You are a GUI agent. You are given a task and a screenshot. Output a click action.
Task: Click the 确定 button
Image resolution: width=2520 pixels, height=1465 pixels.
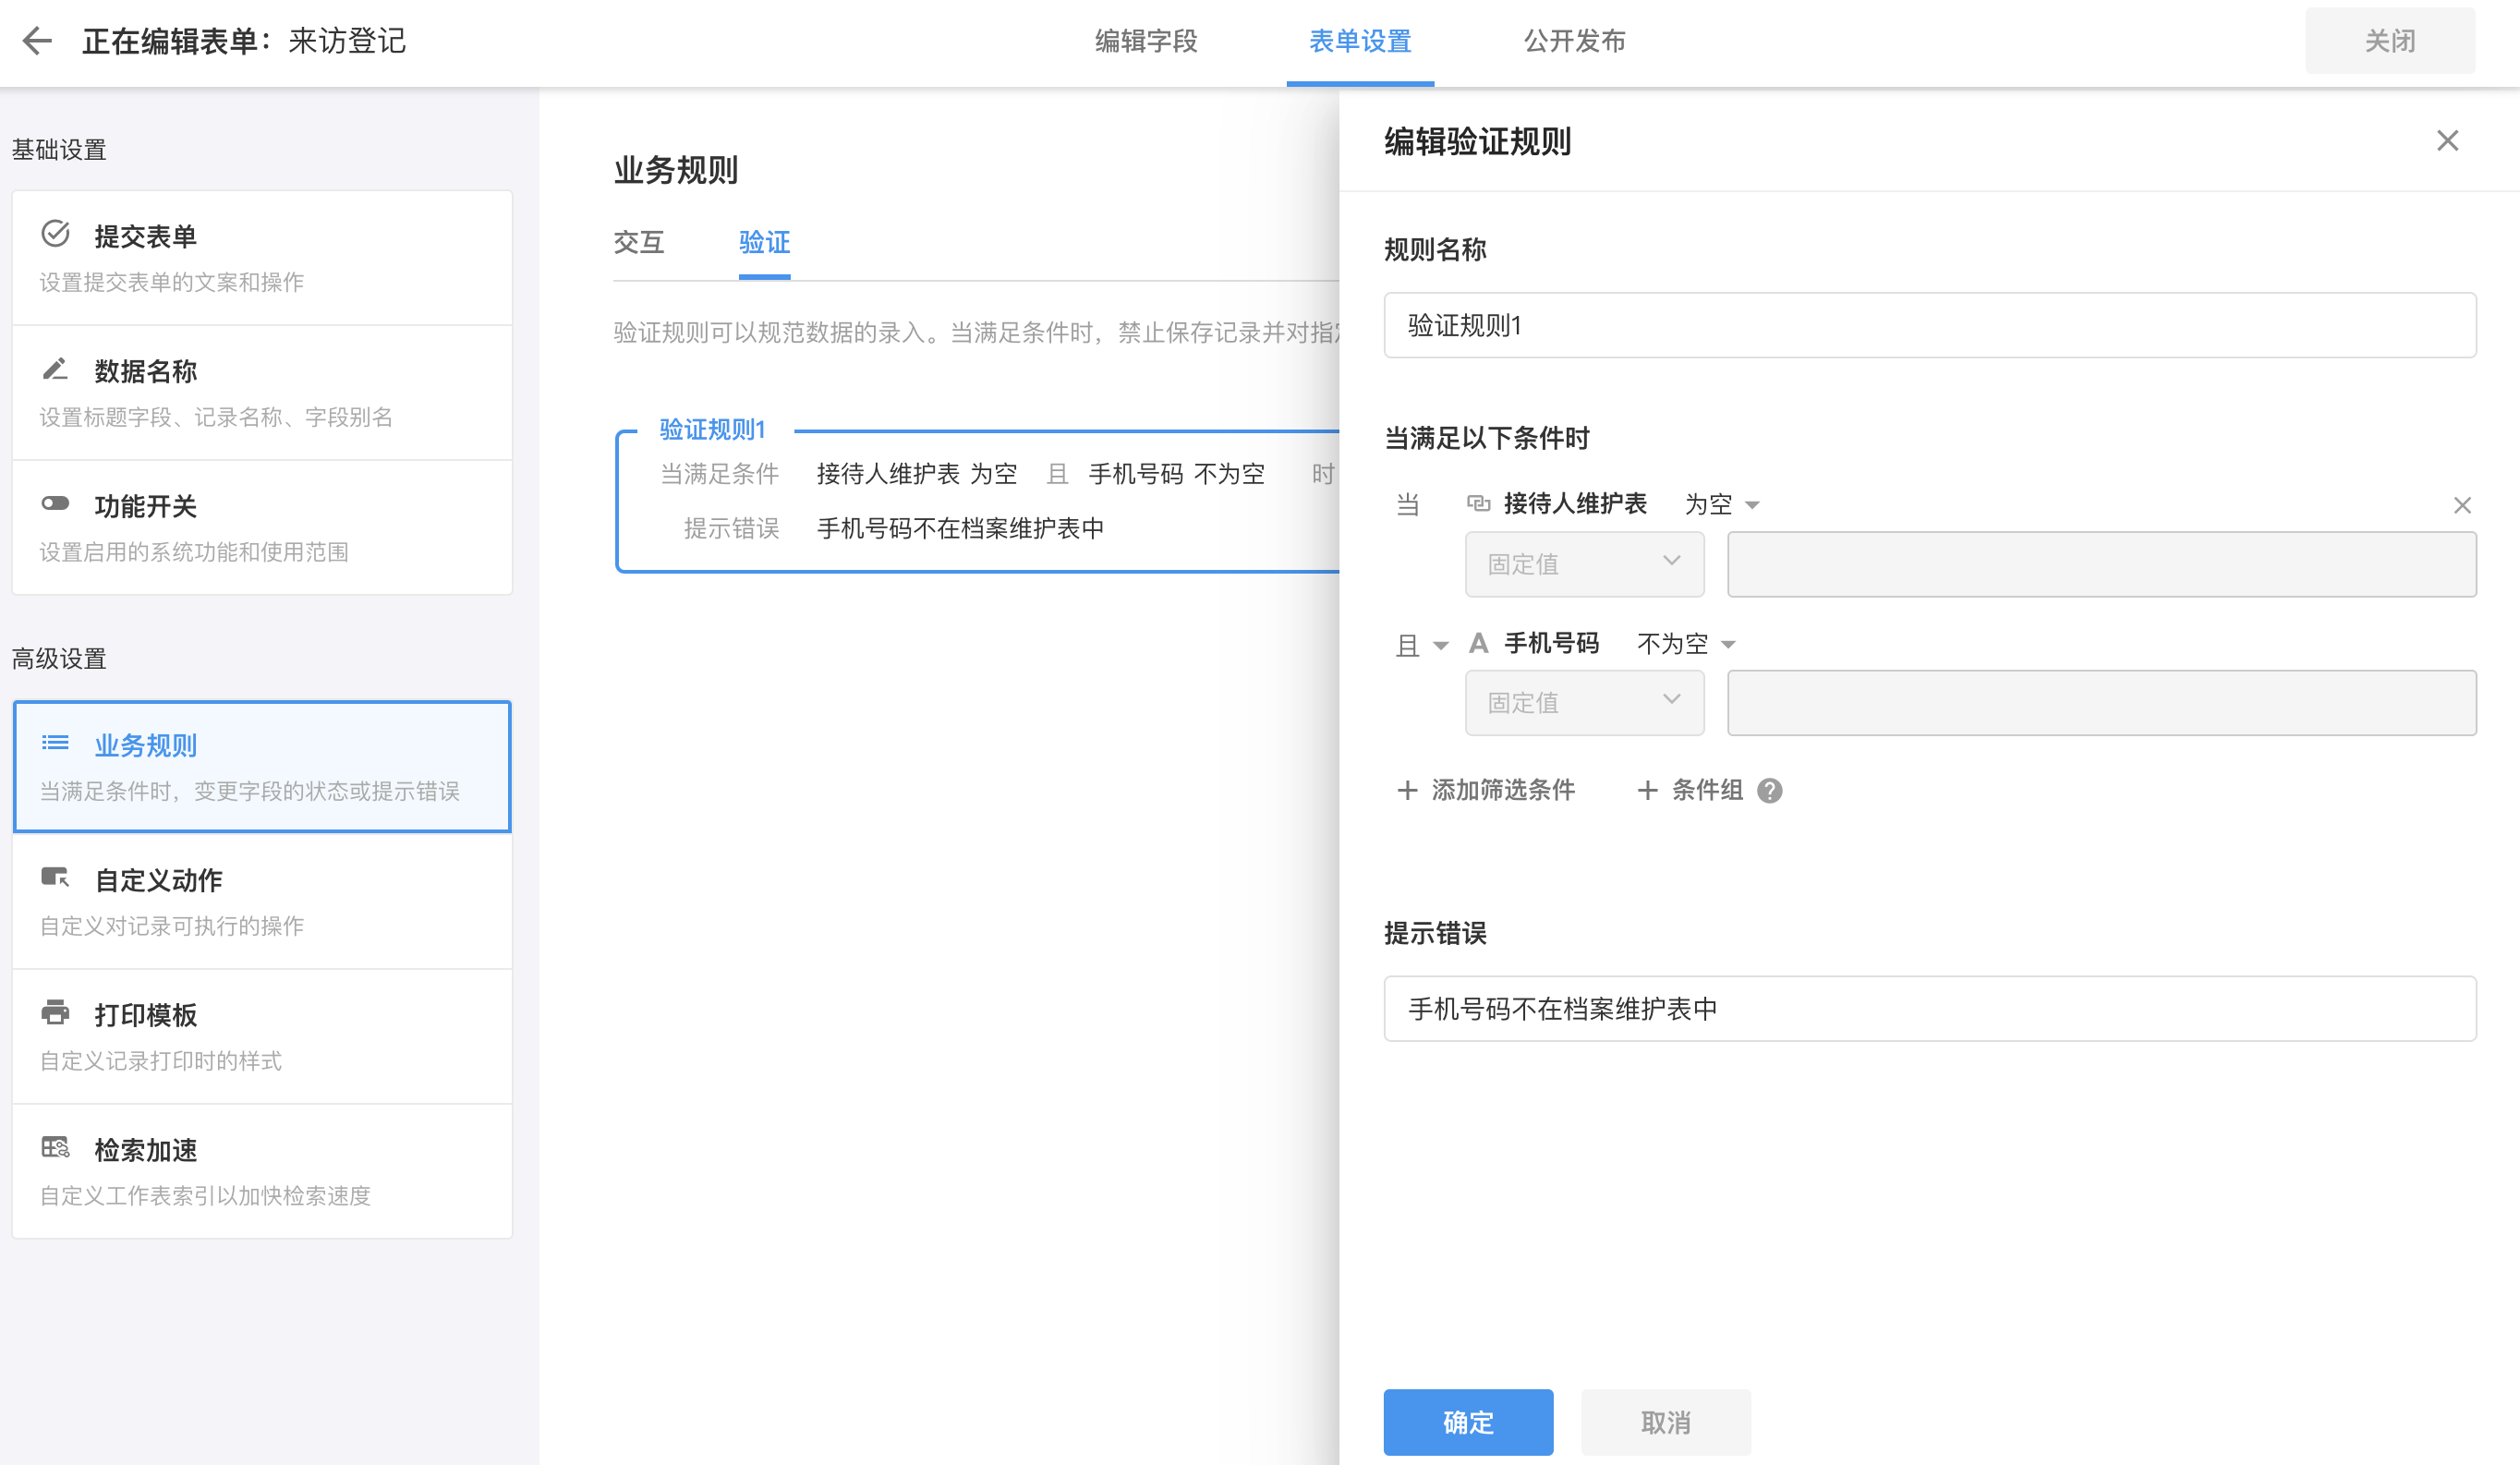click(x=1467, y=1421)
